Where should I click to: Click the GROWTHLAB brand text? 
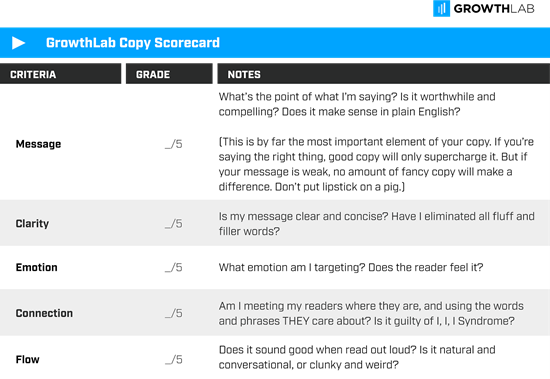click(x=494, y=9)
